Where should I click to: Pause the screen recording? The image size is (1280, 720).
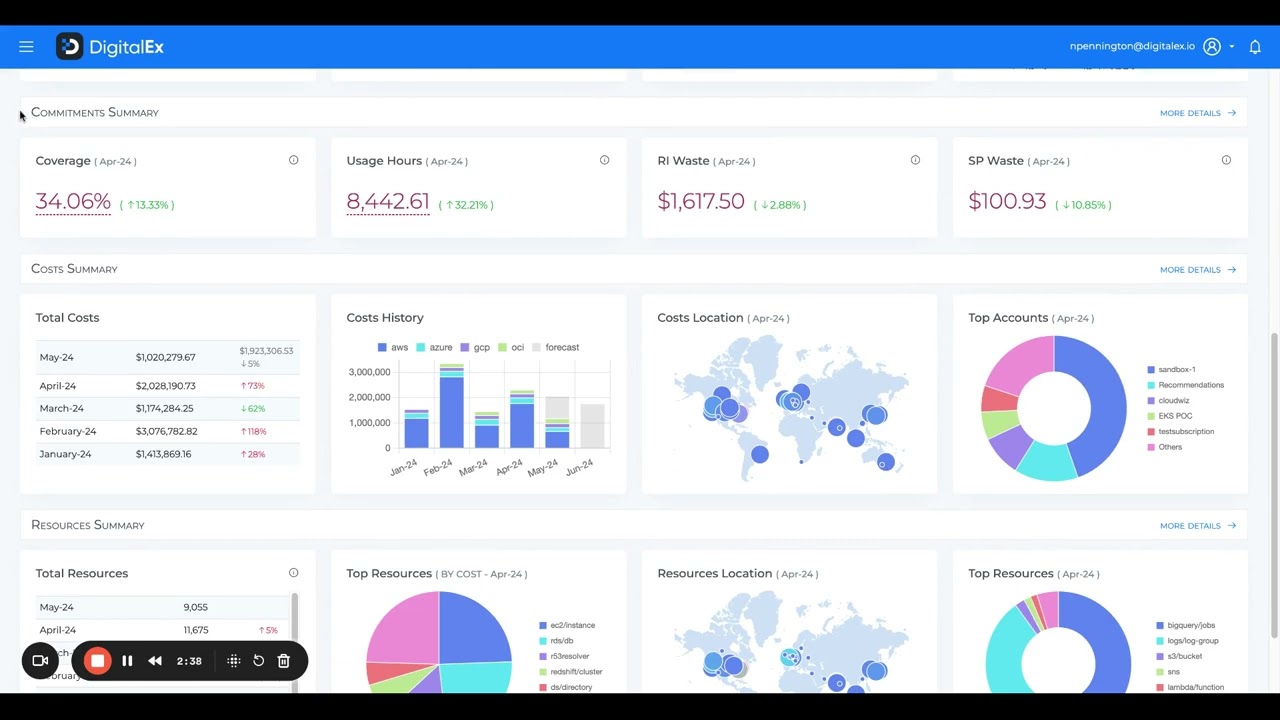(127, 661)
